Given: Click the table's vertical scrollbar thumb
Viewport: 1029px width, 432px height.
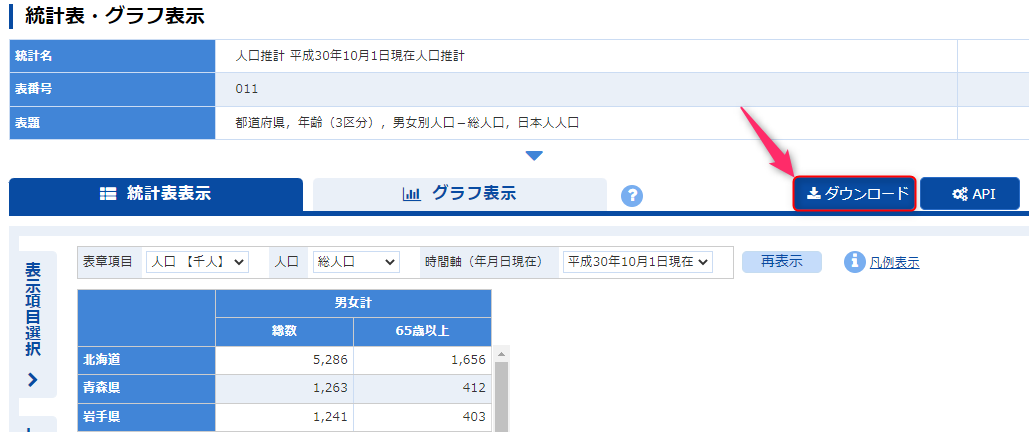Looking at the screenshot, I should coord(501,396).
